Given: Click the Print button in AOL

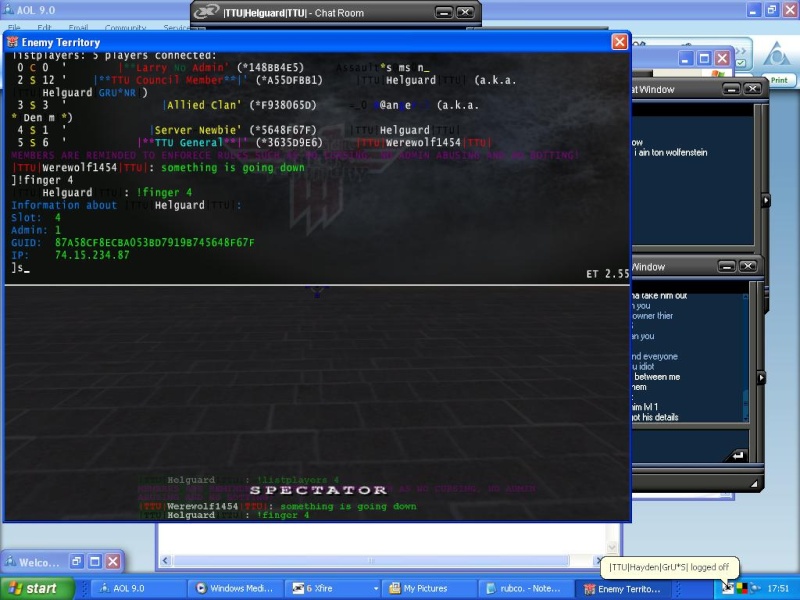Looking at the screenshot, I should click(x=779, y=80).
